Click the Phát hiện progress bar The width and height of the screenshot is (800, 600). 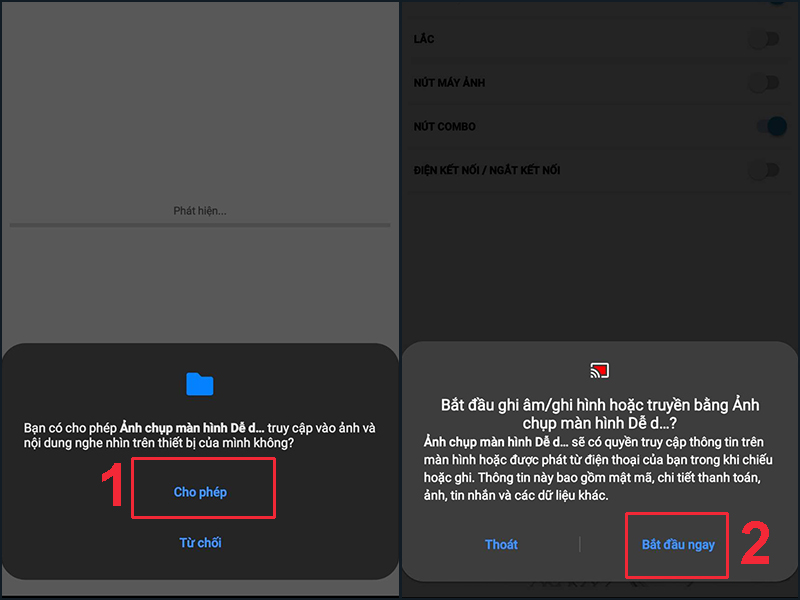point(200,225)
